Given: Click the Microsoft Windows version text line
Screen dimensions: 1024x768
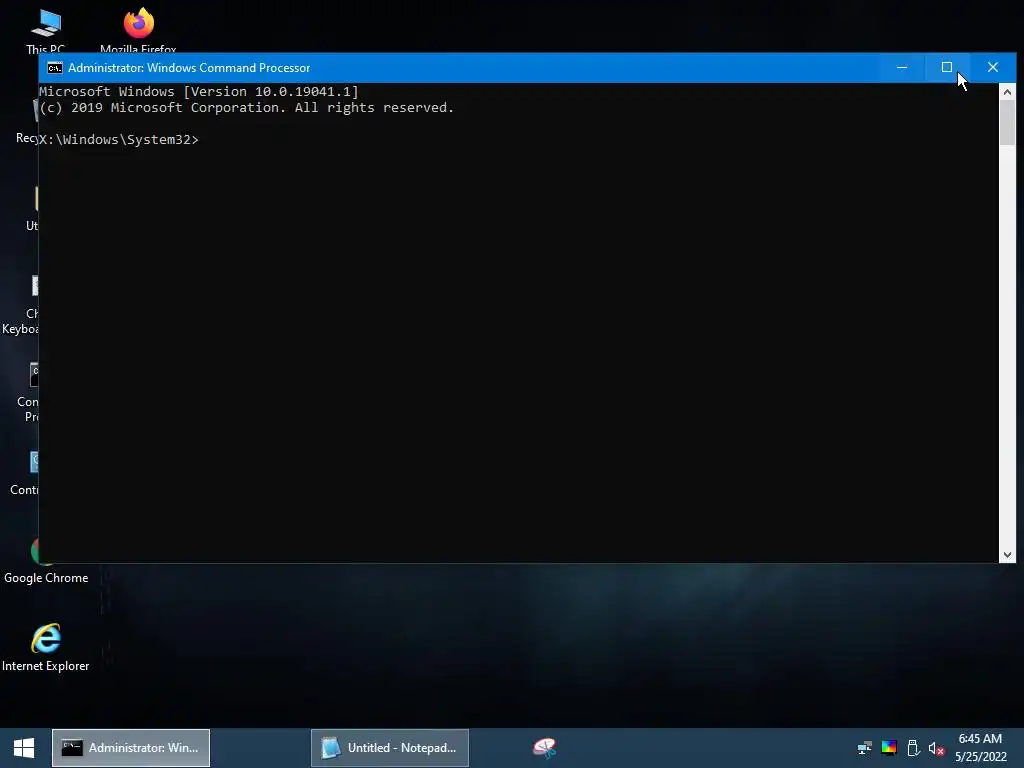Looking at the screenshot, I should point(199,91).
